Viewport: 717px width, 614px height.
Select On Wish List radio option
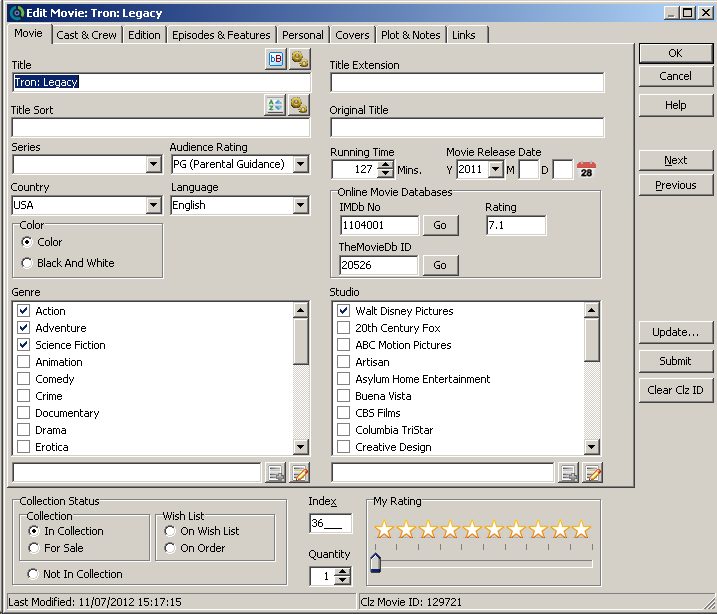170,531
